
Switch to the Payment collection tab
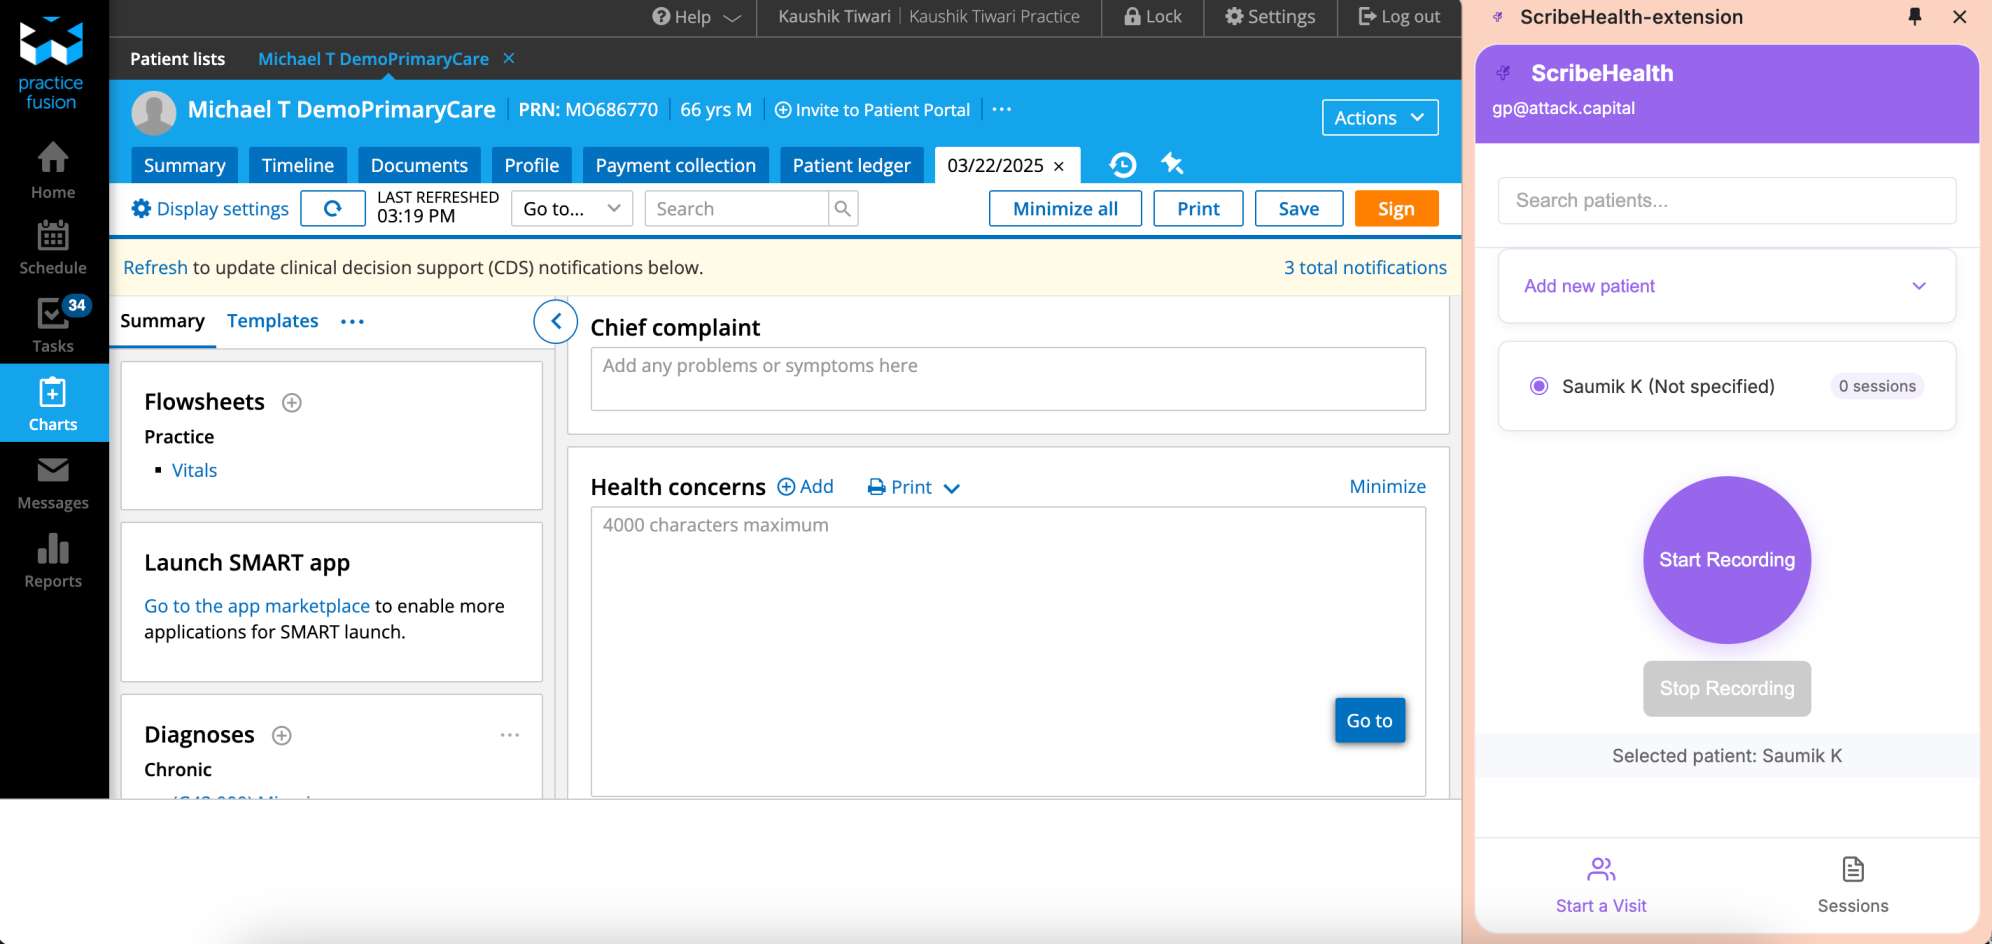coord(675,165)
